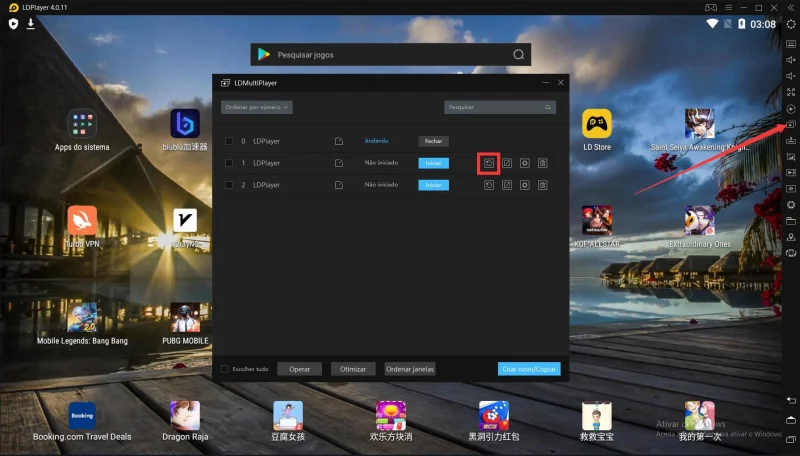Image resolution: width=800 pixels, height=456 pixels.
Task: Take a screenshot using the sidebar icon
Action: (791, 157)
